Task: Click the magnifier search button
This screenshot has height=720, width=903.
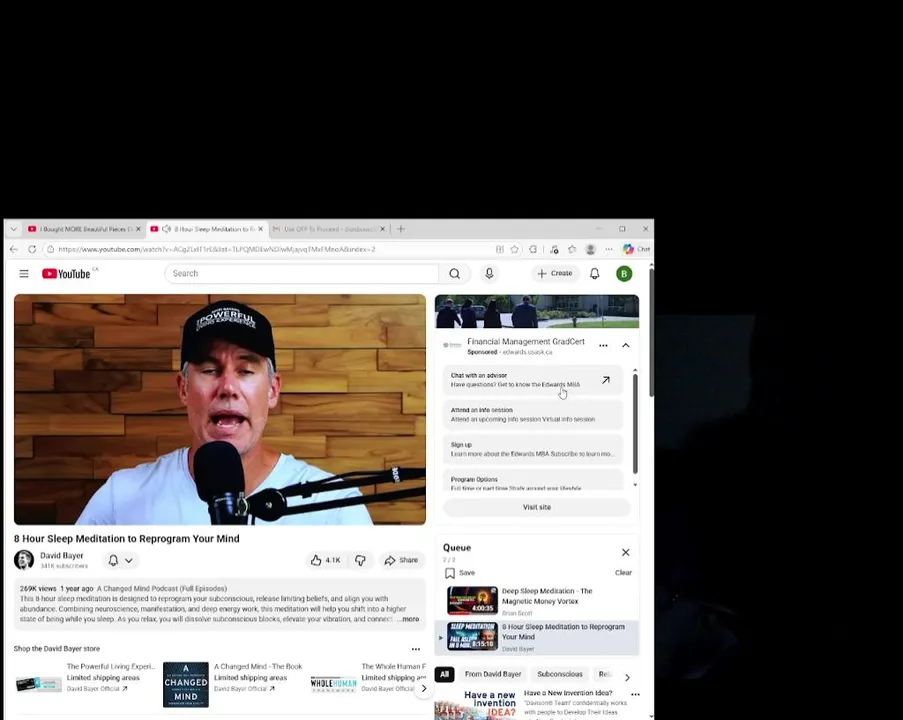Action: (x=454, y=274)
